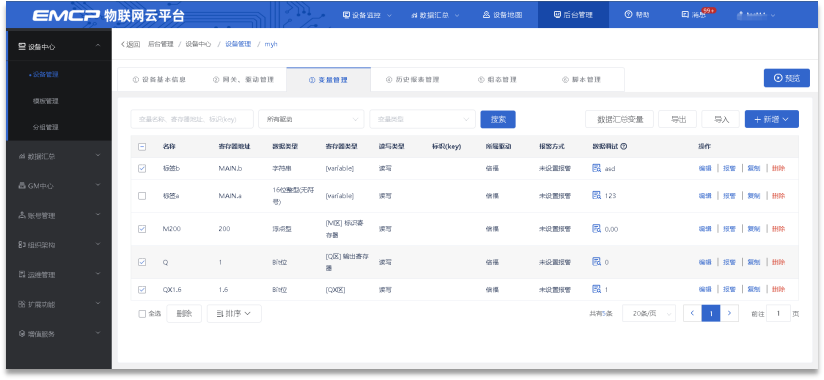
Task: Click the data test icon for 标签b row
Action: (596, 169)
